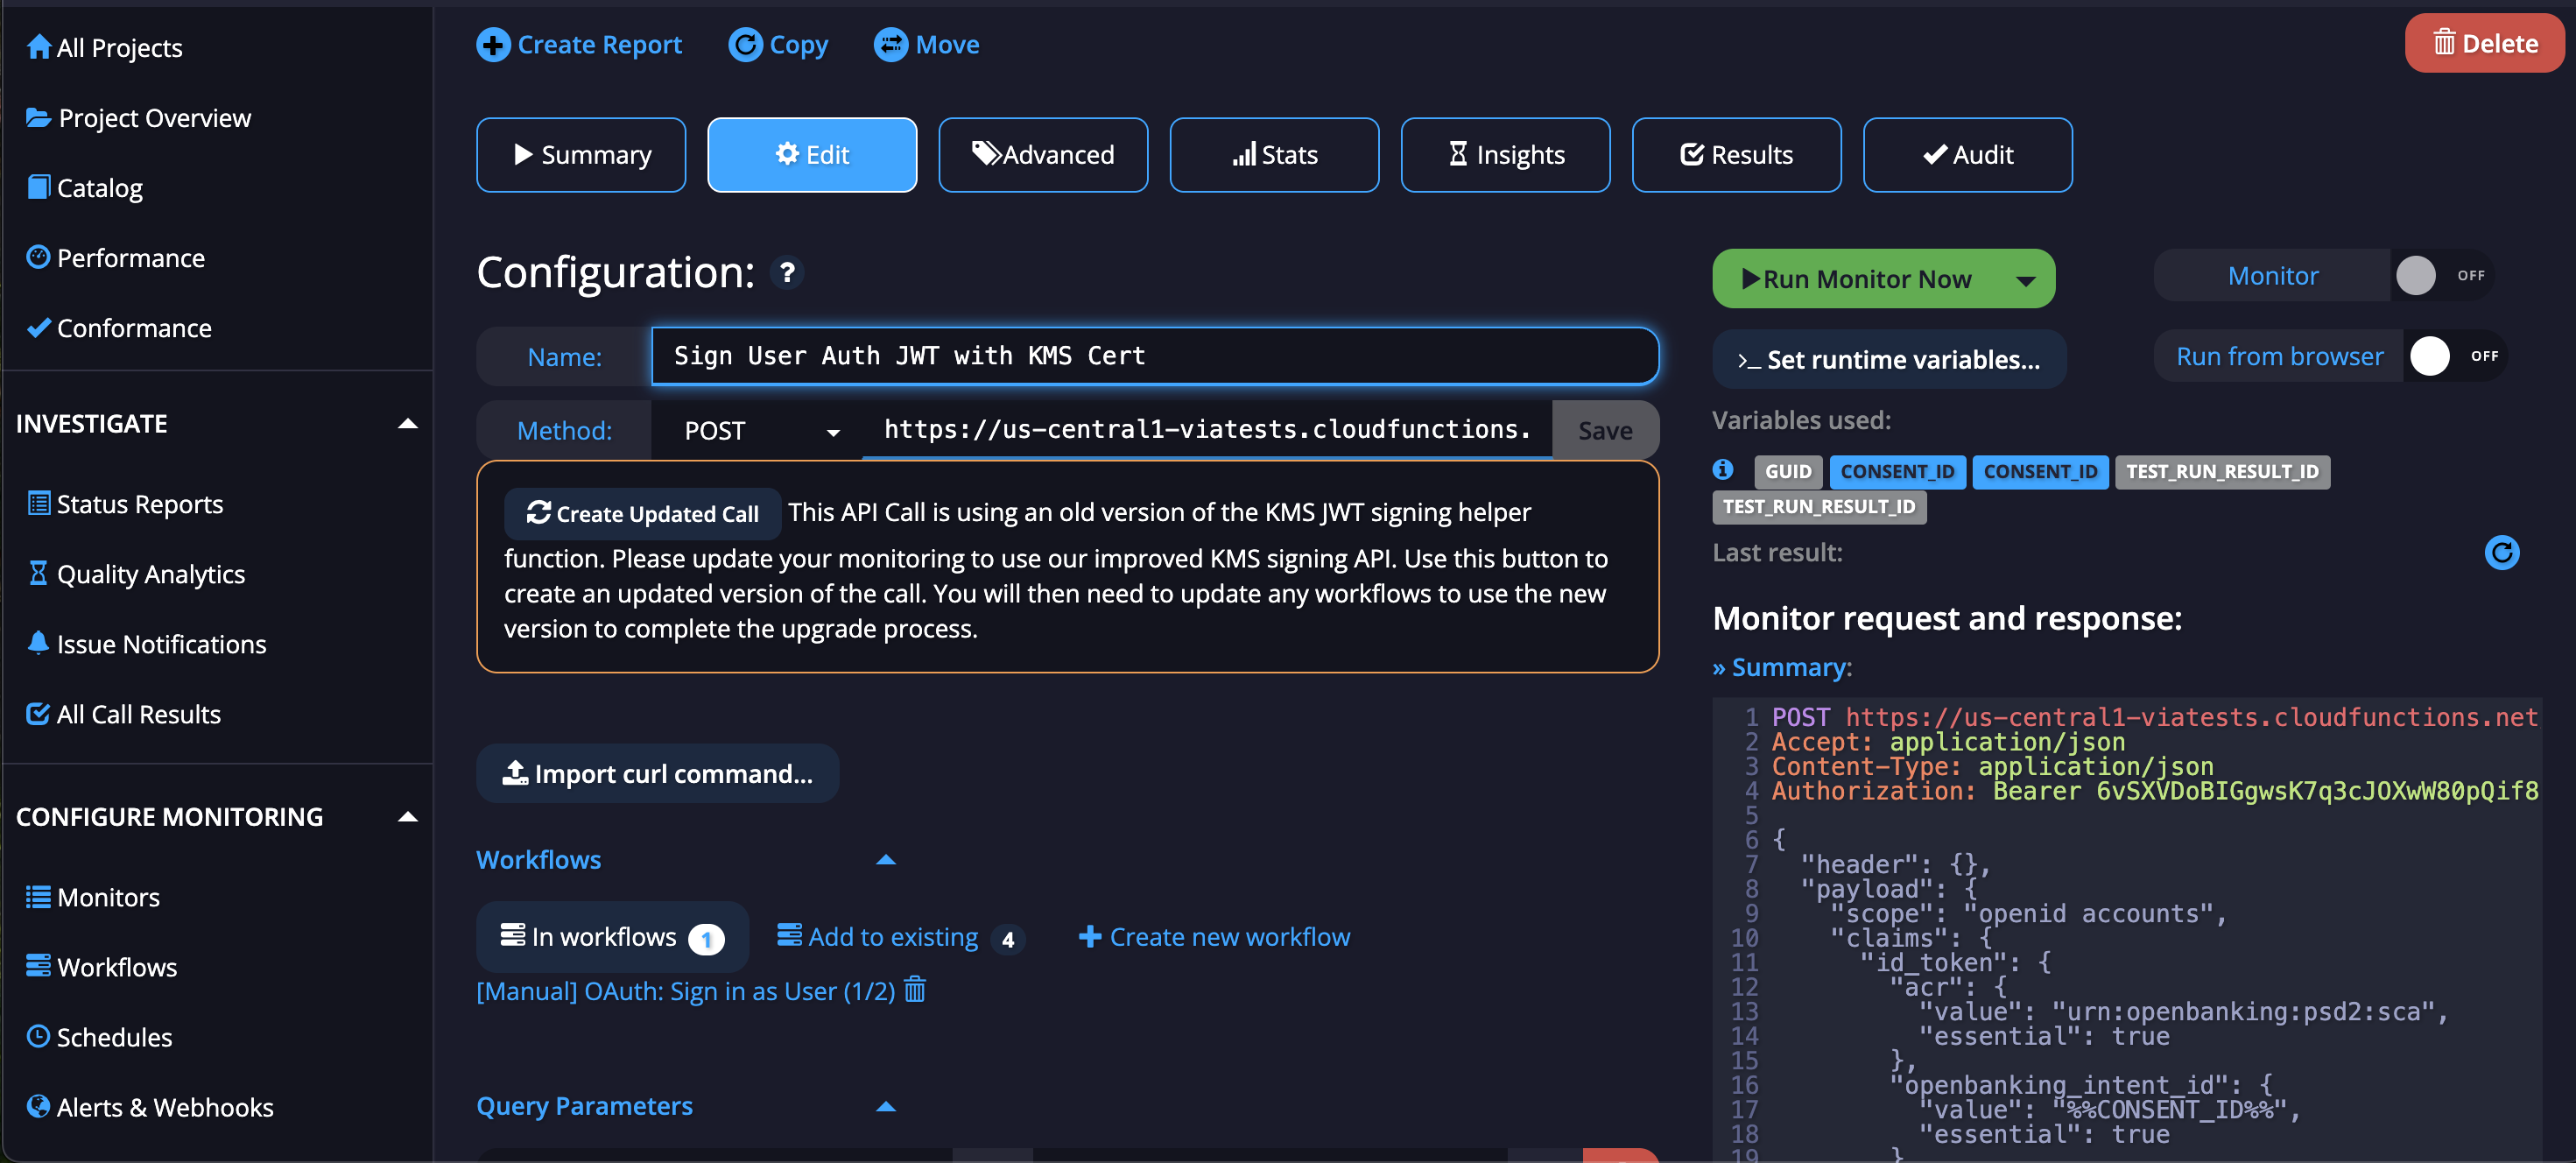Switch to the Advanced tab
2576x1163 pixels.
pos(1042,154)
